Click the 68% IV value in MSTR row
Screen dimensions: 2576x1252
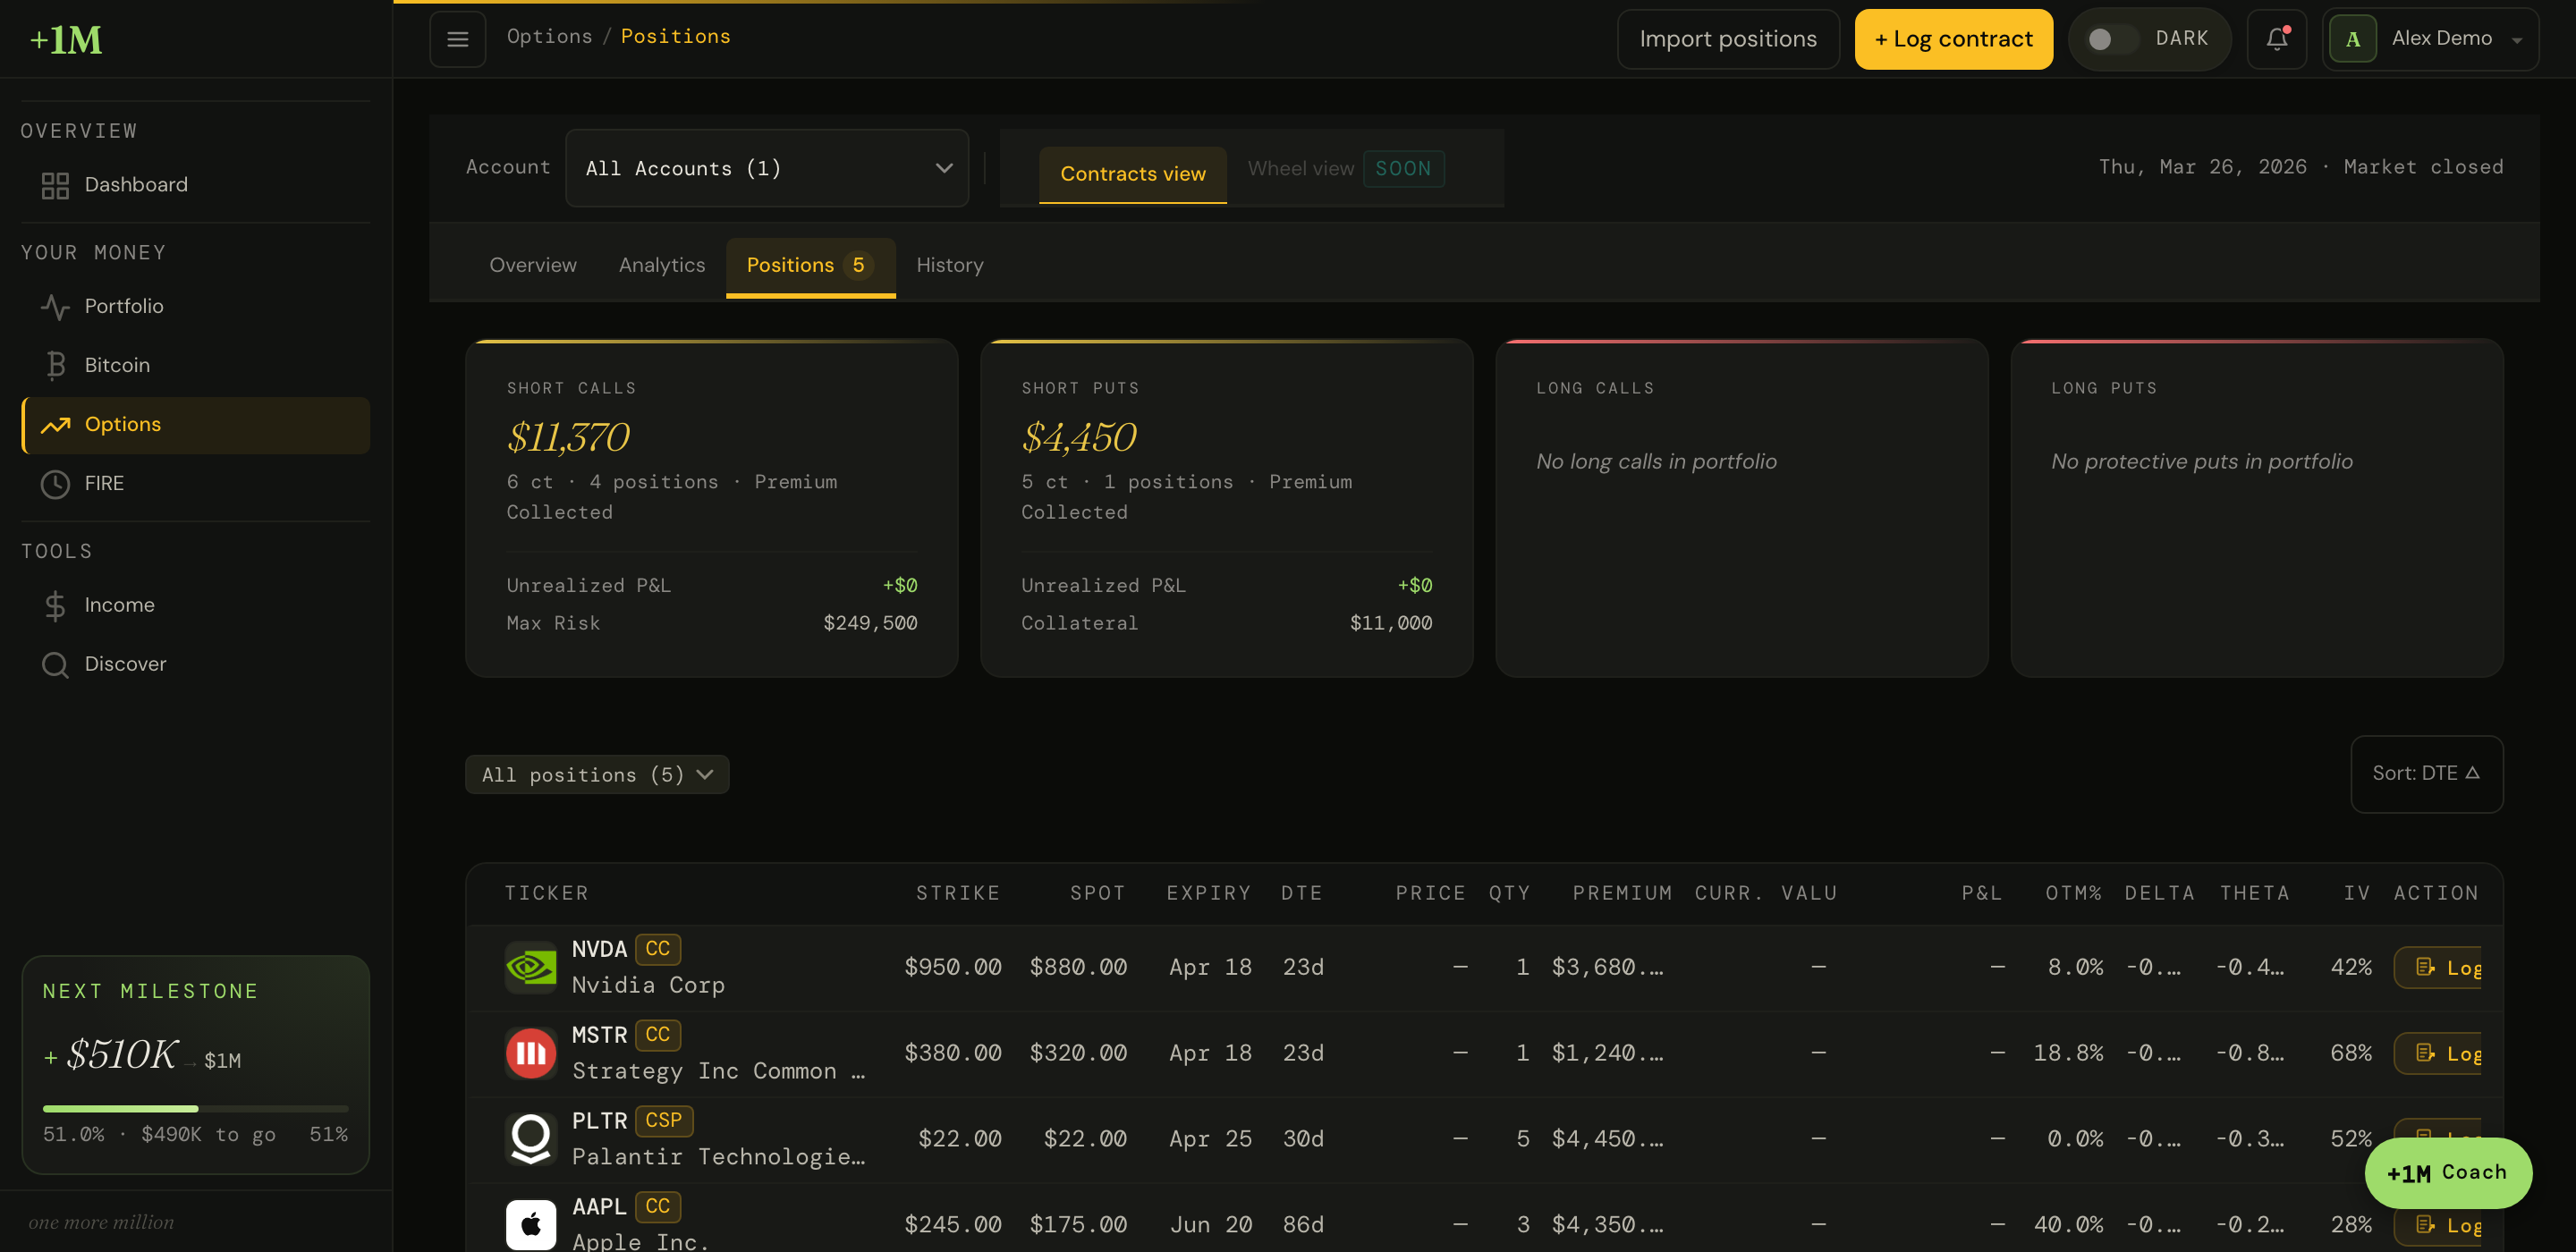(2350, 1053)
